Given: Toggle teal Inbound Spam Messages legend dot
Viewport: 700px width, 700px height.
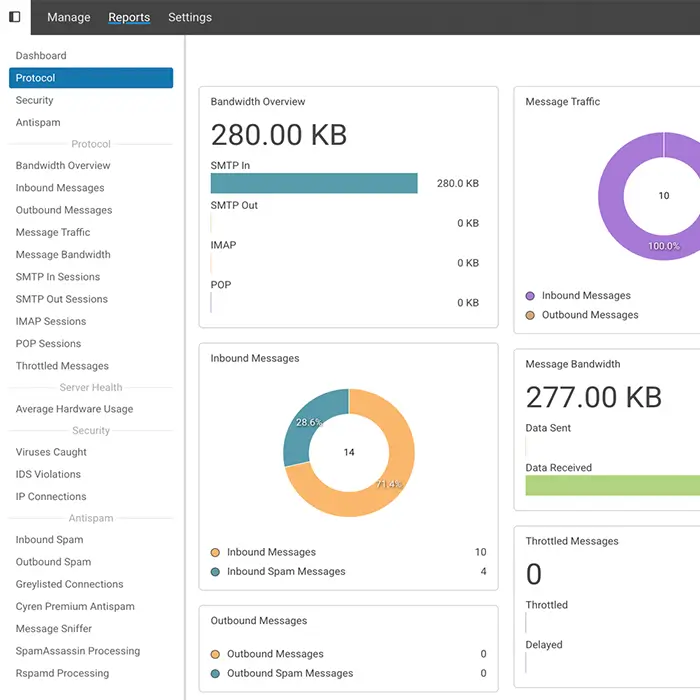Looking at the screenshot, I should coord(215,572).
